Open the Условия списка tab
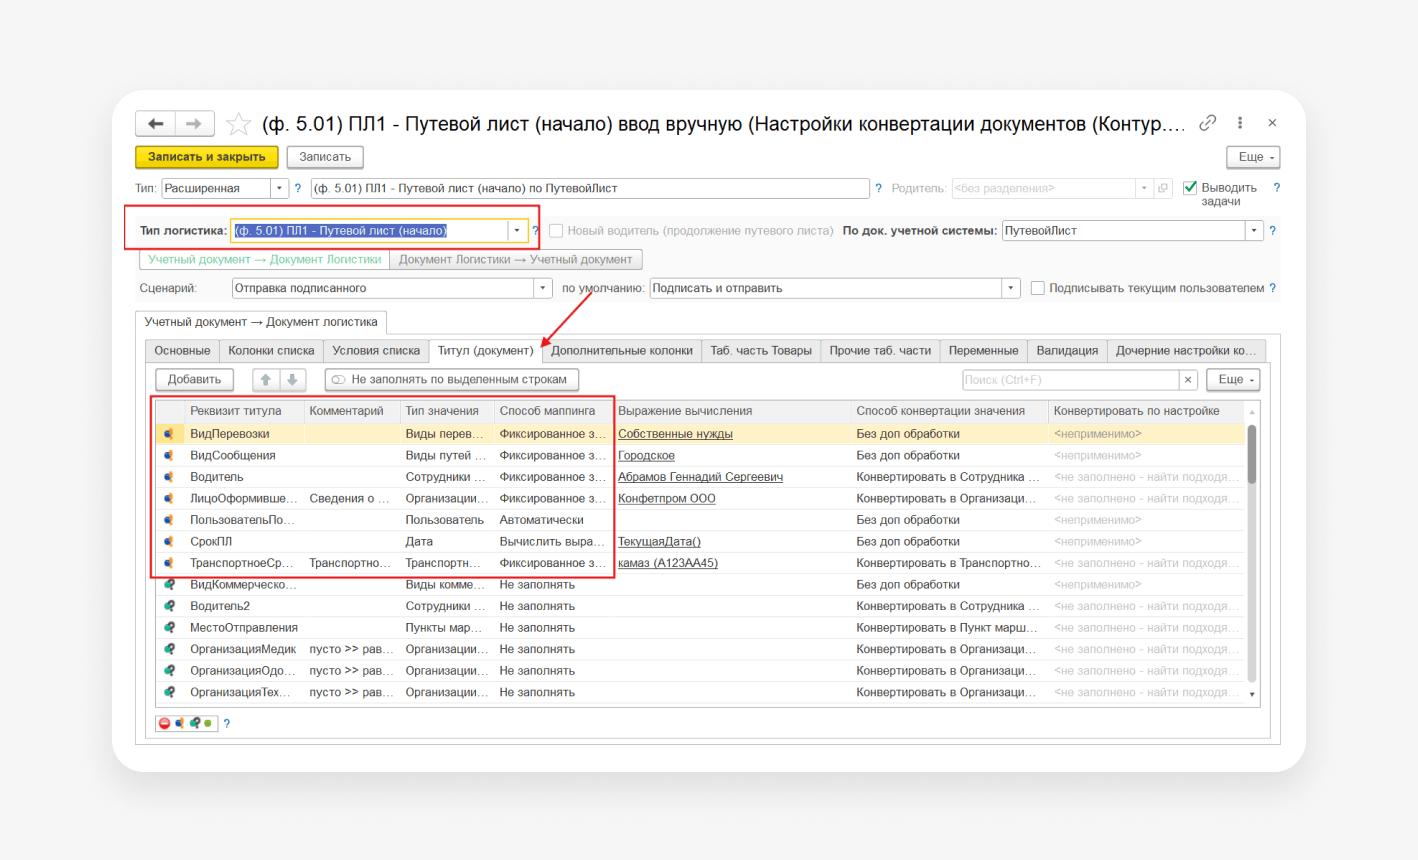1418x860 pixels. click(376, 351)
